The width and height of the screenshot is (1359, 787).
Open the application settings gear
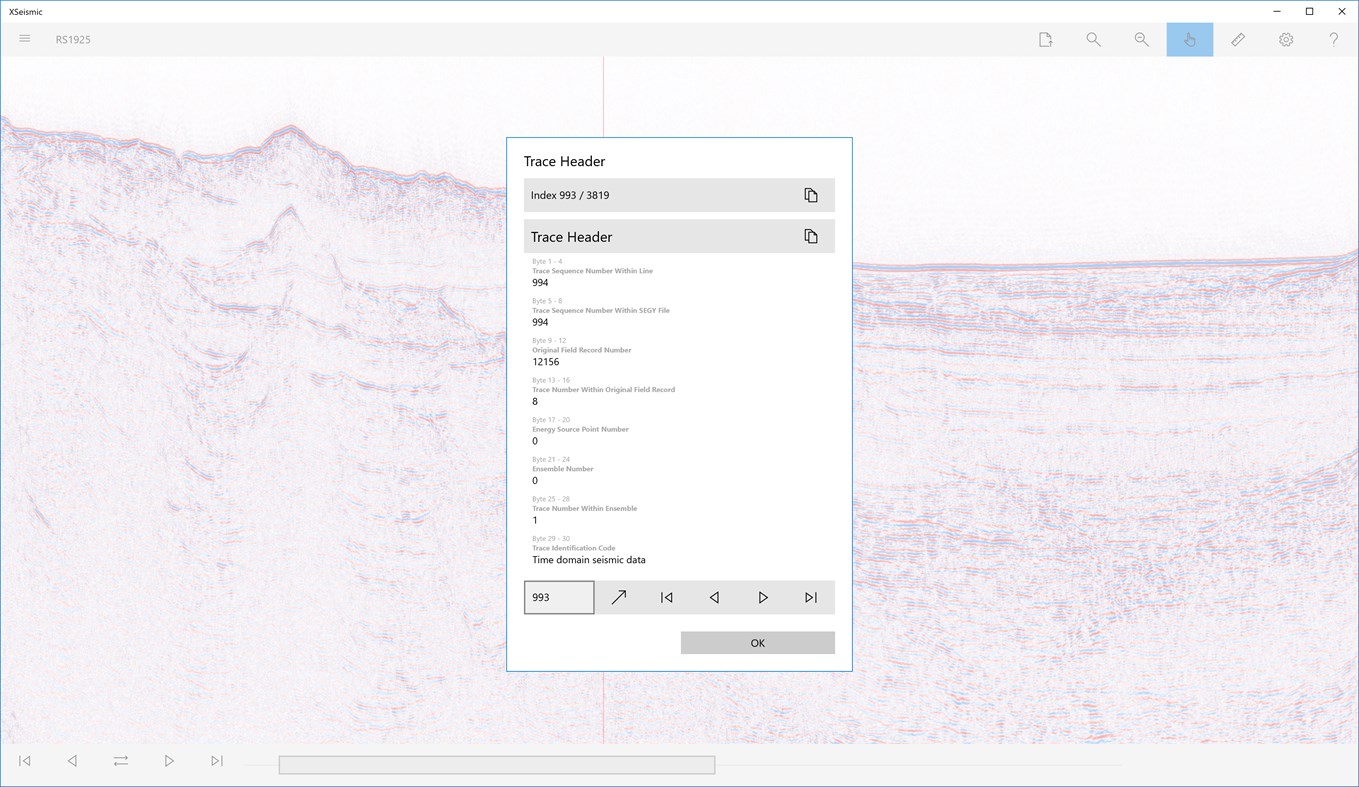coord(1285,39)
